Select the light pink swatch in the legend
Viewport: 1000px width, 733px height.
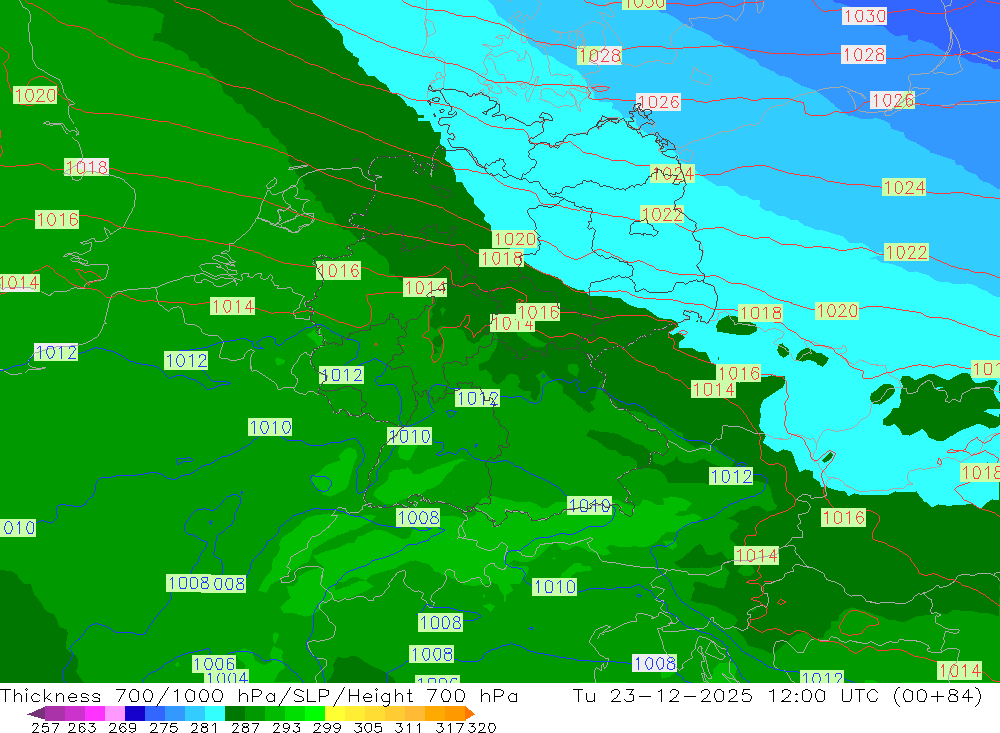115,713
